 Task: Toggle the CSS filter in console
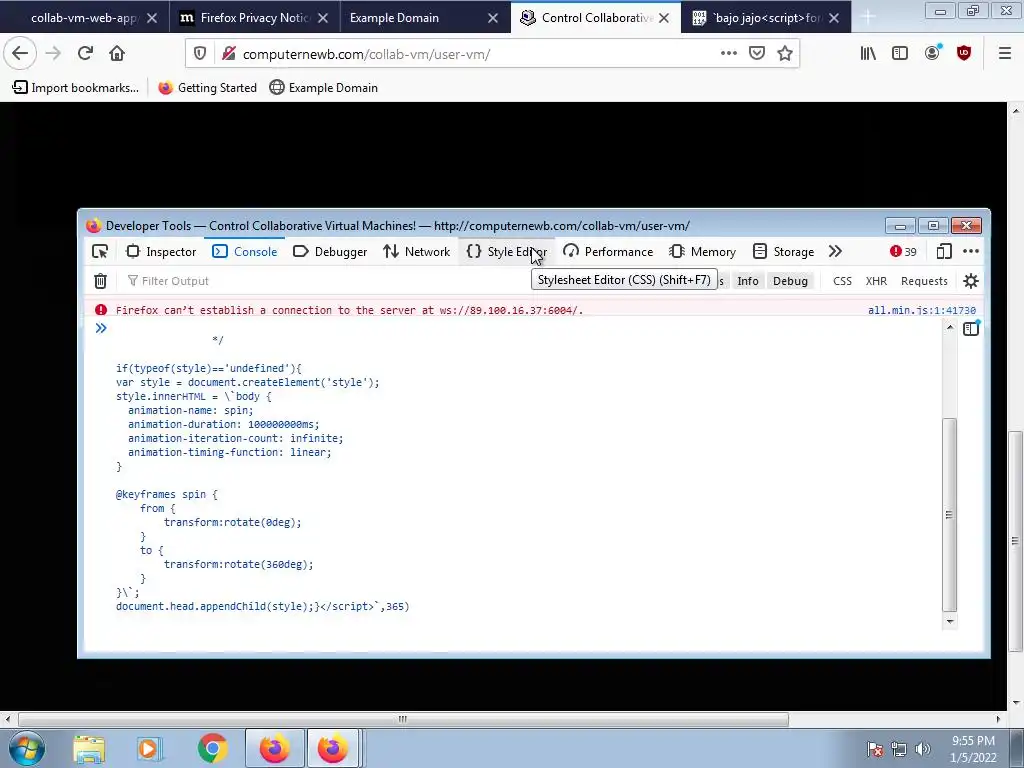[x=842, y=281]
